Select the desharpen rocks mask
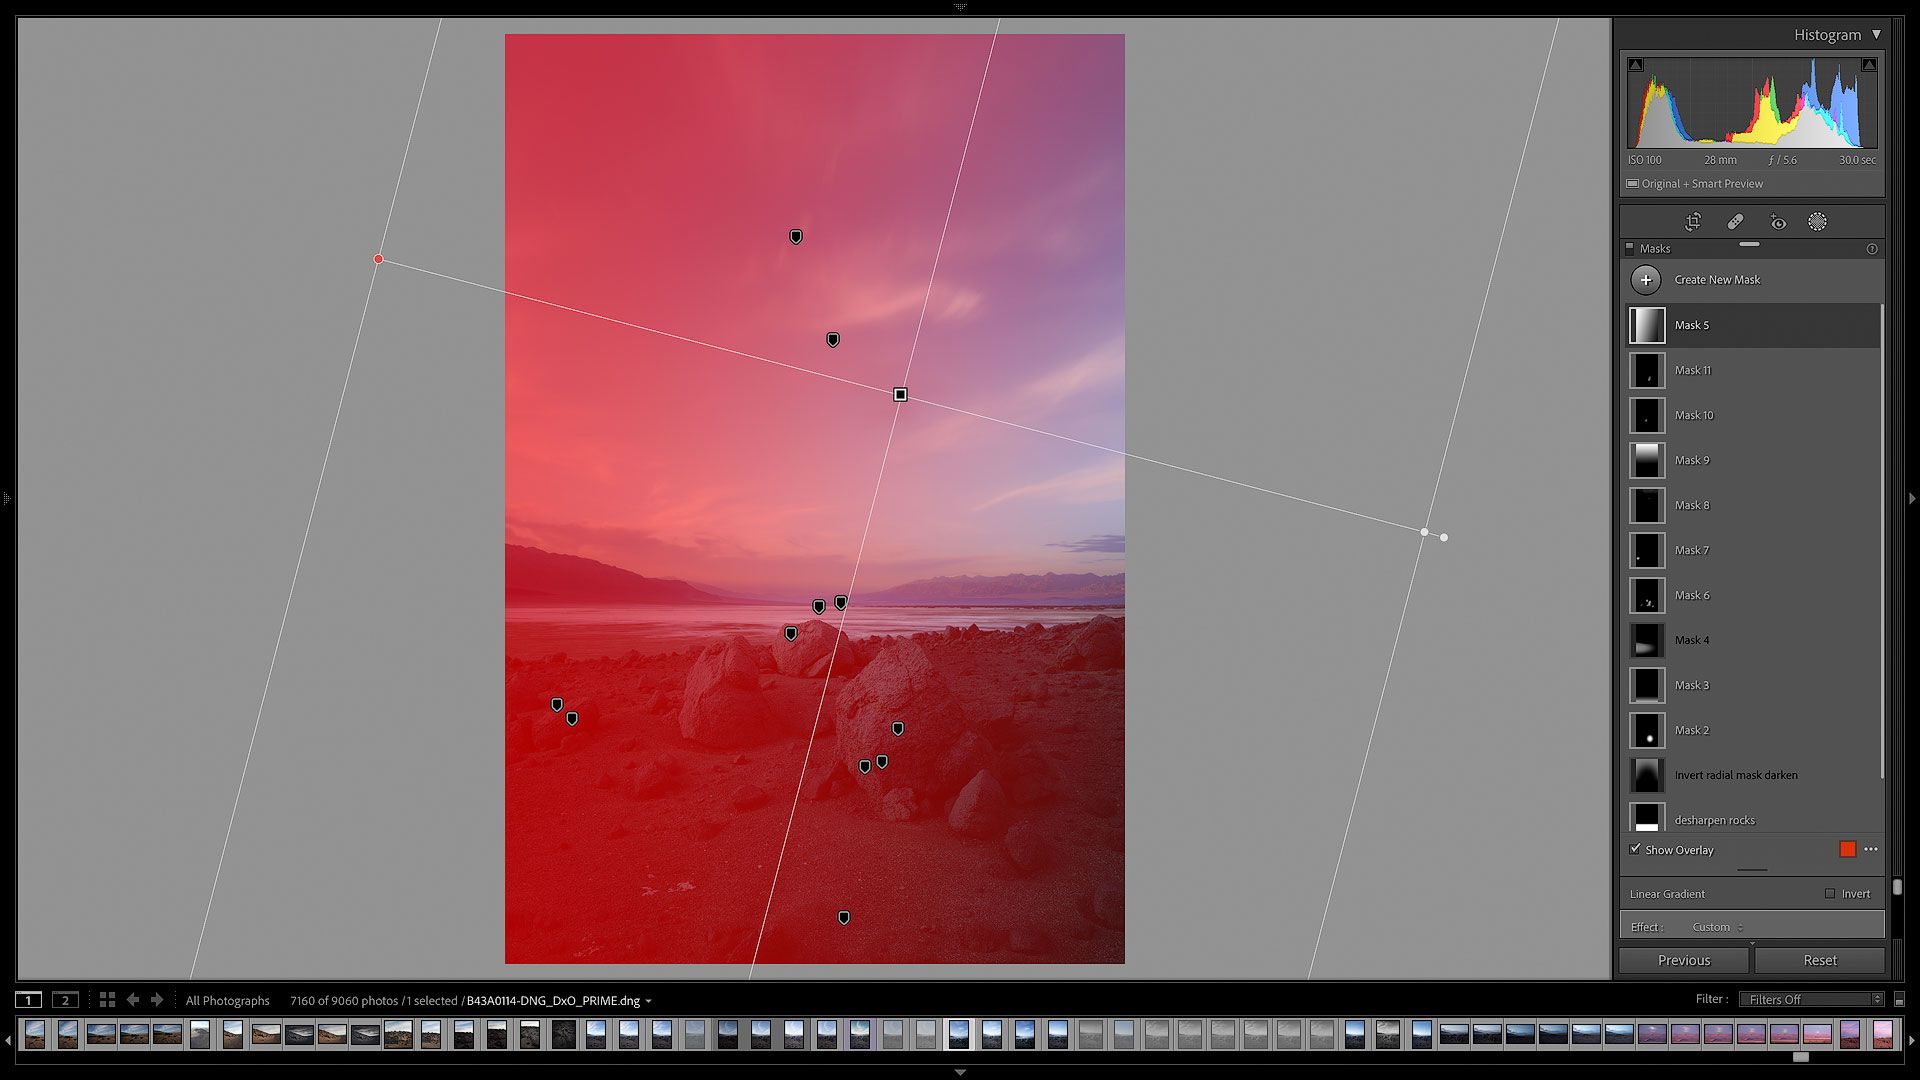 (1714, 820)
